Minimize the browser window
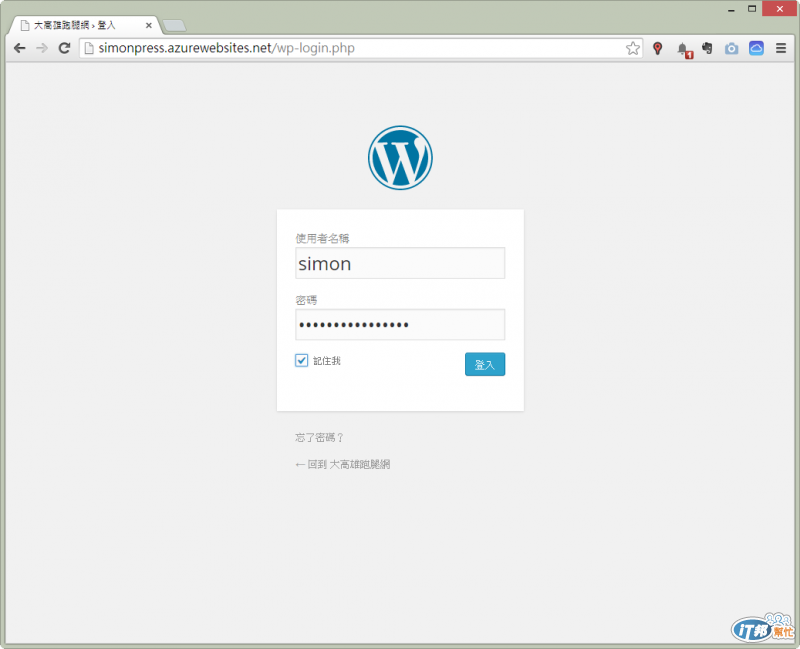 (x=731, y=9)
